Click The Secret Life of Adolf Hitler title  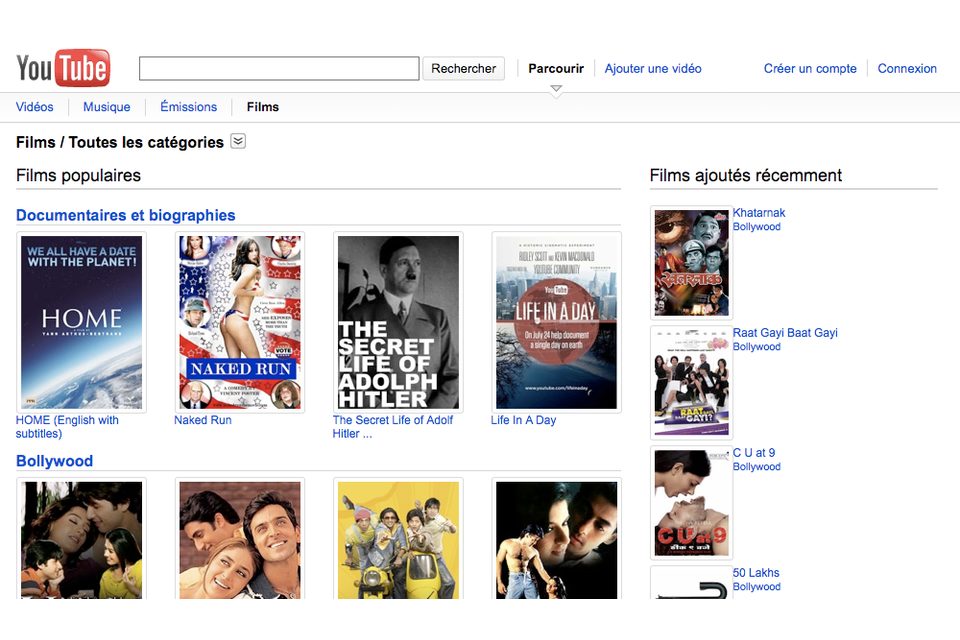click(x=393, y=427)
